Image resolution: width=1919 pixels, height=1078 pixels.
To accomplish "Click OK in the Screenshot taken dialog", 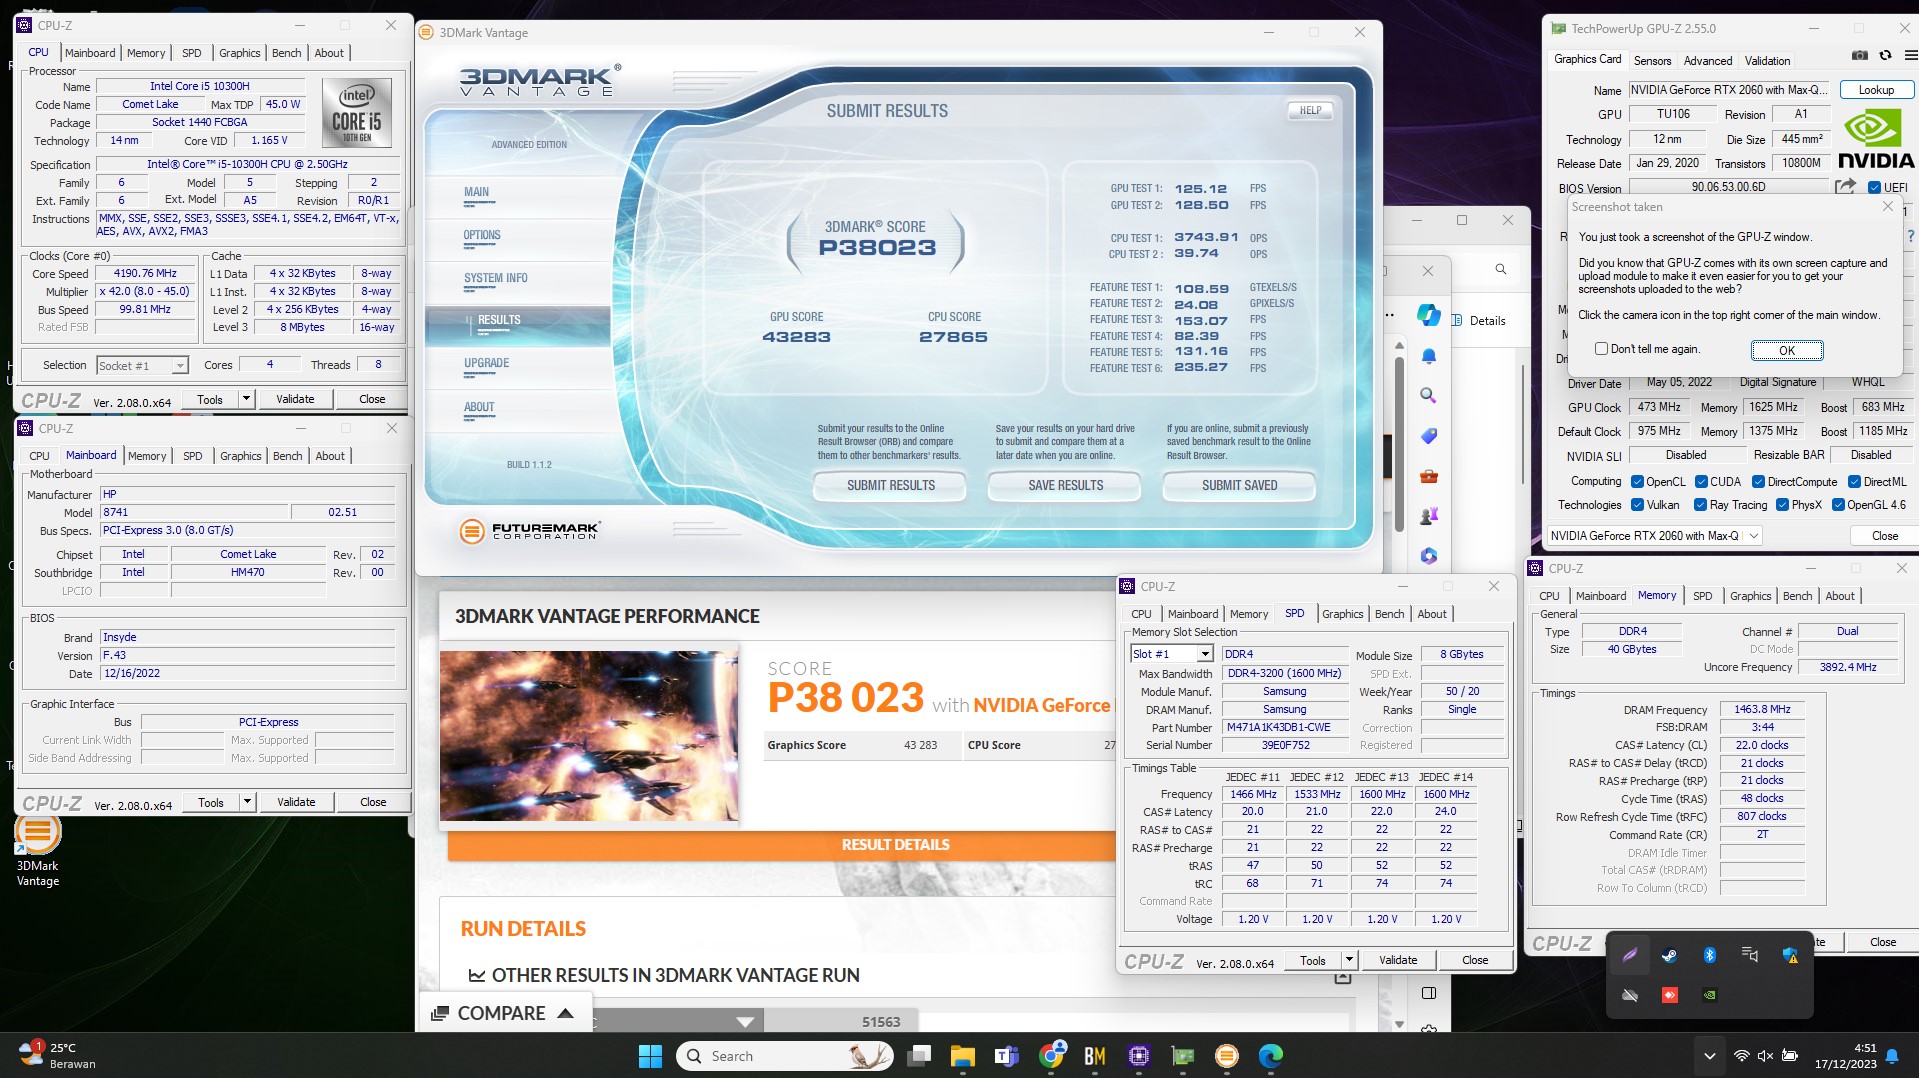I will pyautogui.click(x=1787, y=350).
